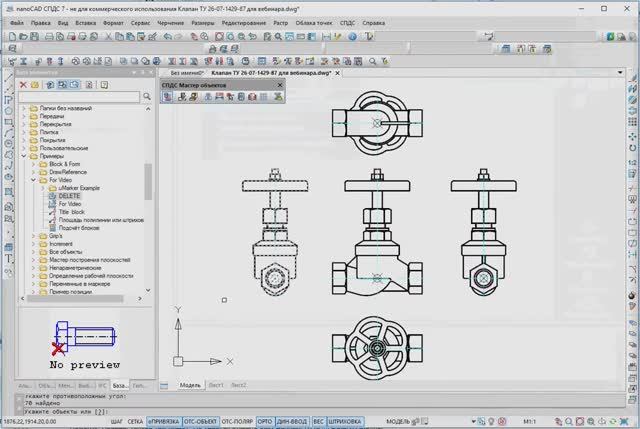The height and width of the screenshot is (429, 640).
Task: Close the СПДС Мастер объектов palette
Action: pyautogui.click(x=280, y=85)
